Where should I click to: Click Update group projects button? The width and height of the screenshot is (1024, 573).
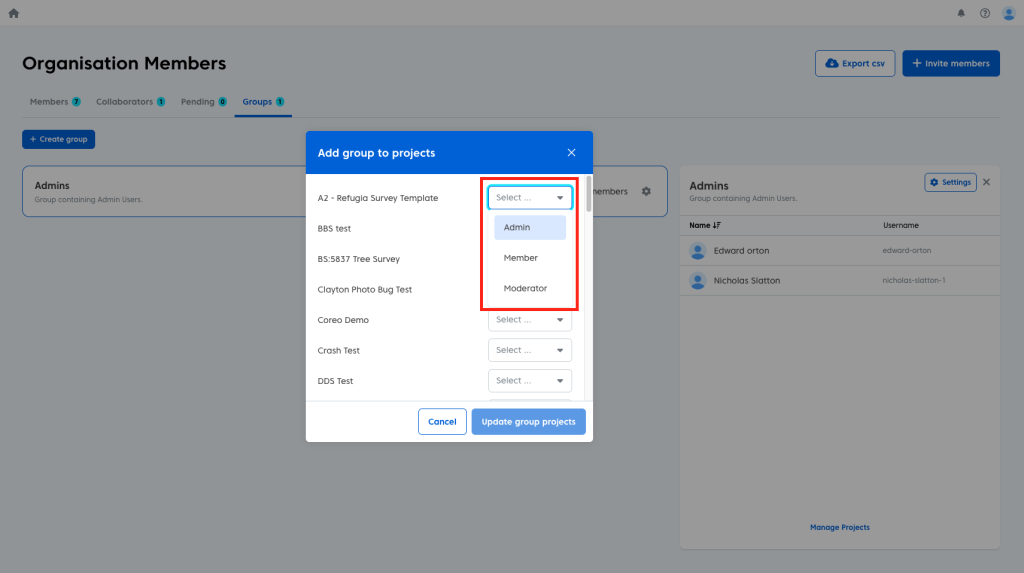pyautogui.click(x=528, y=422)
